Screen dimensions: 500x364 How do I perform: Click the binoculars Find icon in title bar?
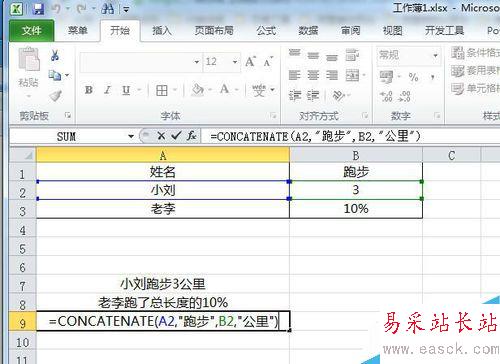tap(107, 9)
